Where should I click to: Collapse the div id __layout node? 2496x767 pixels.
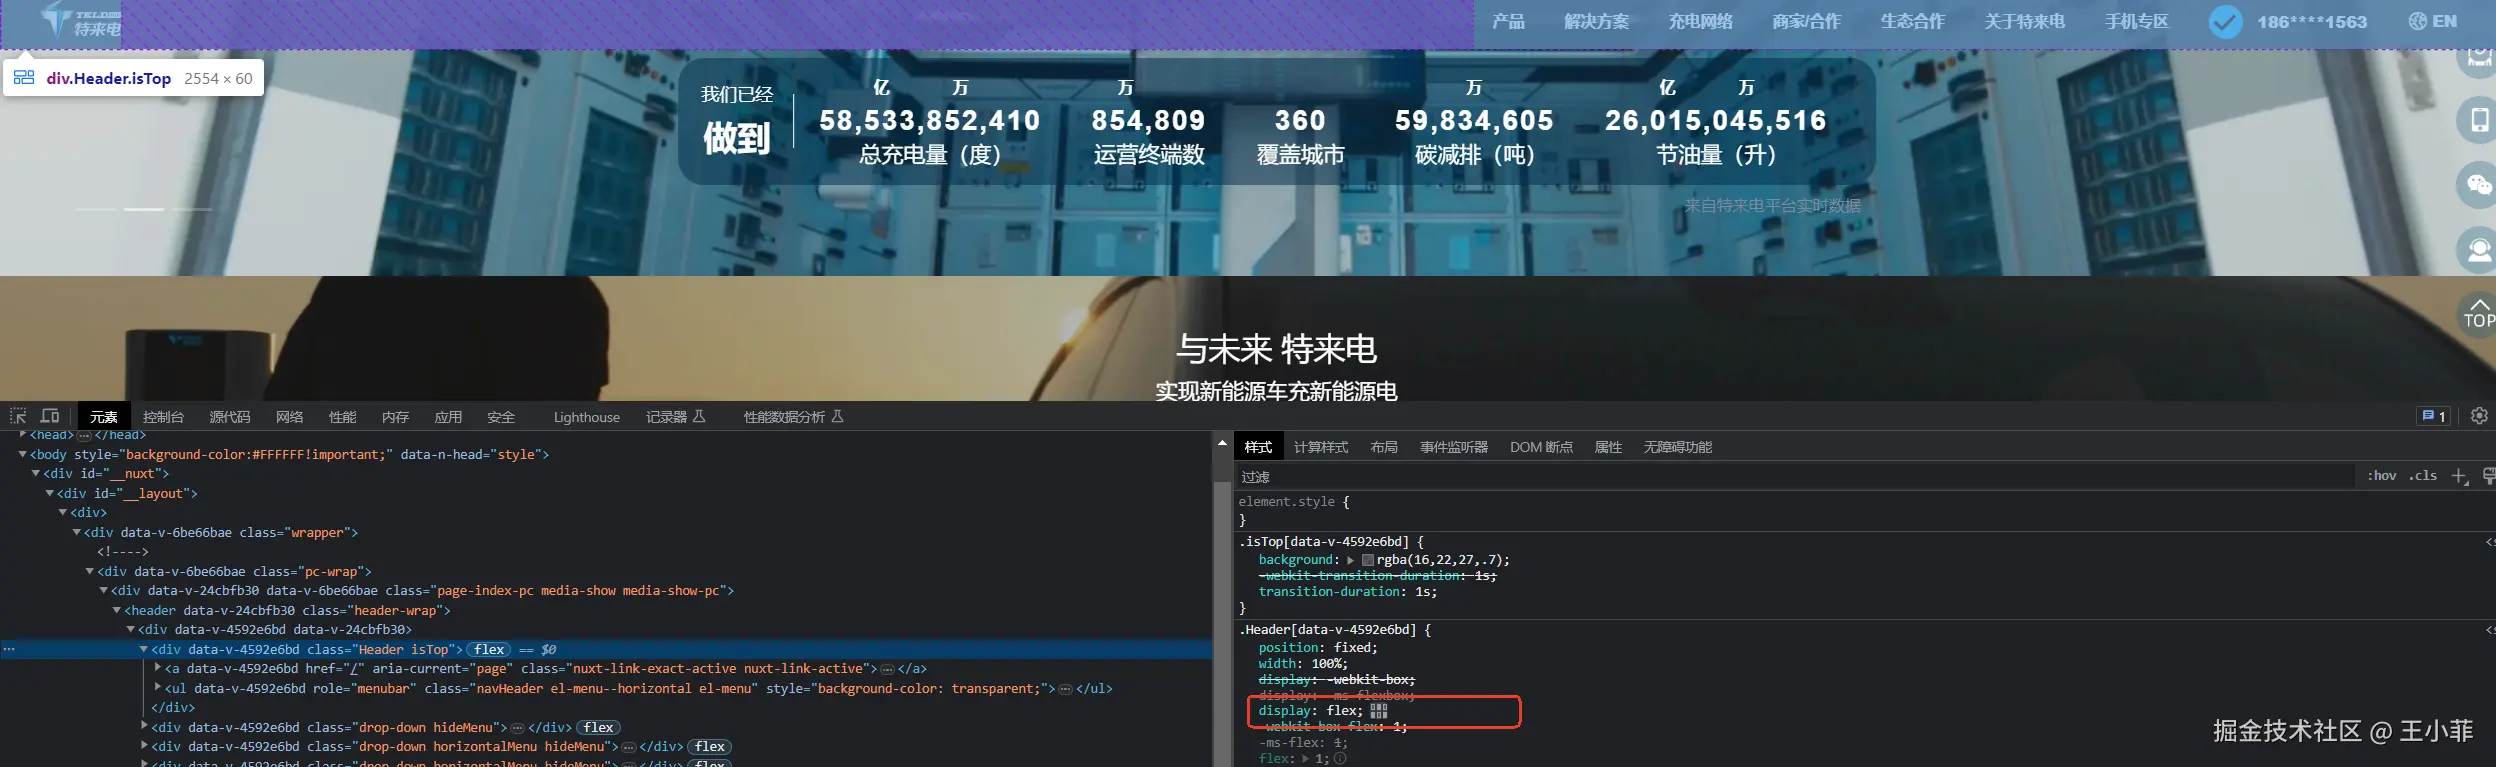click(x=50, y=493)
